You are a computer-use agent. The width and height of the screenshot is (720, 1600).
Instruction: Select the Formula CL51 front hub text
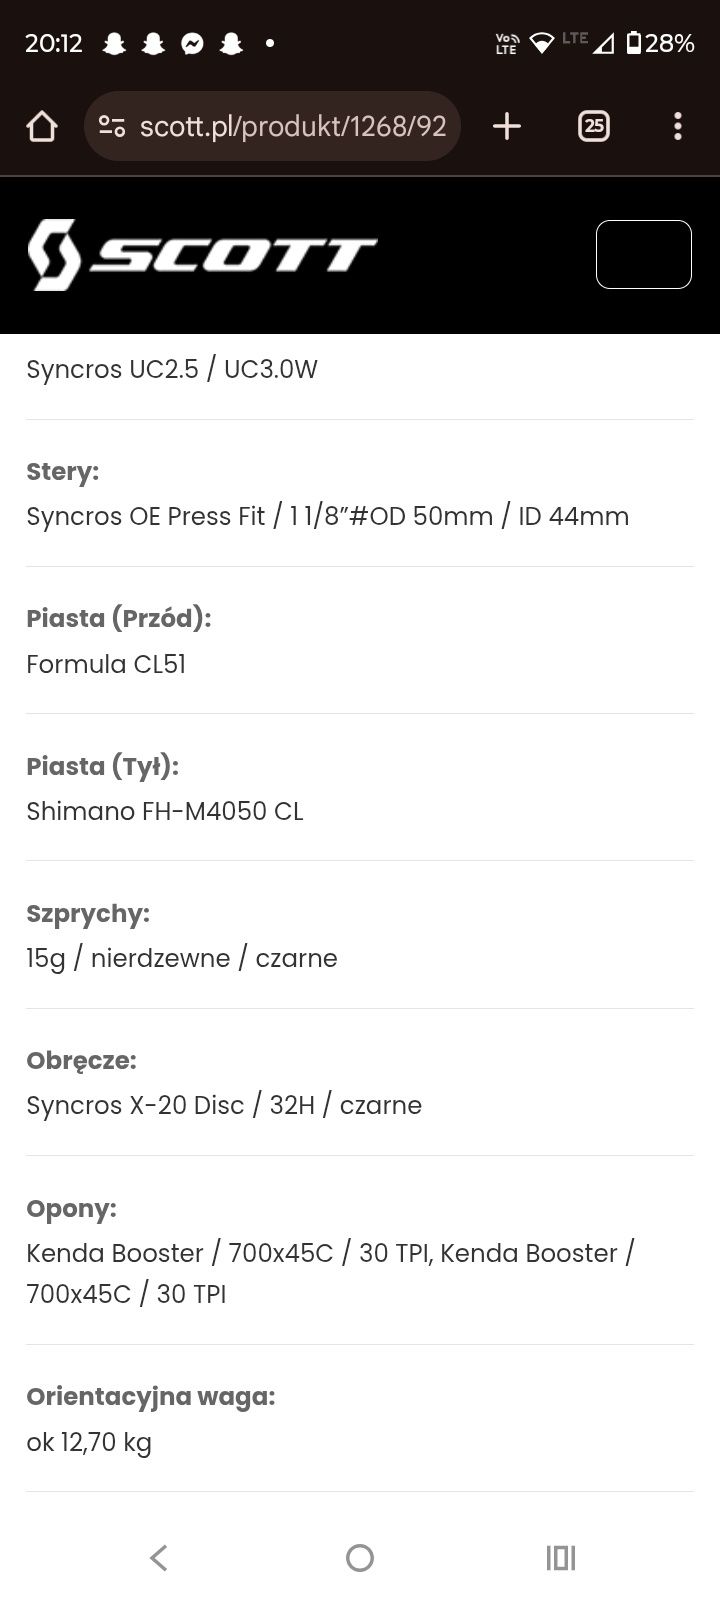coord(106,664)
